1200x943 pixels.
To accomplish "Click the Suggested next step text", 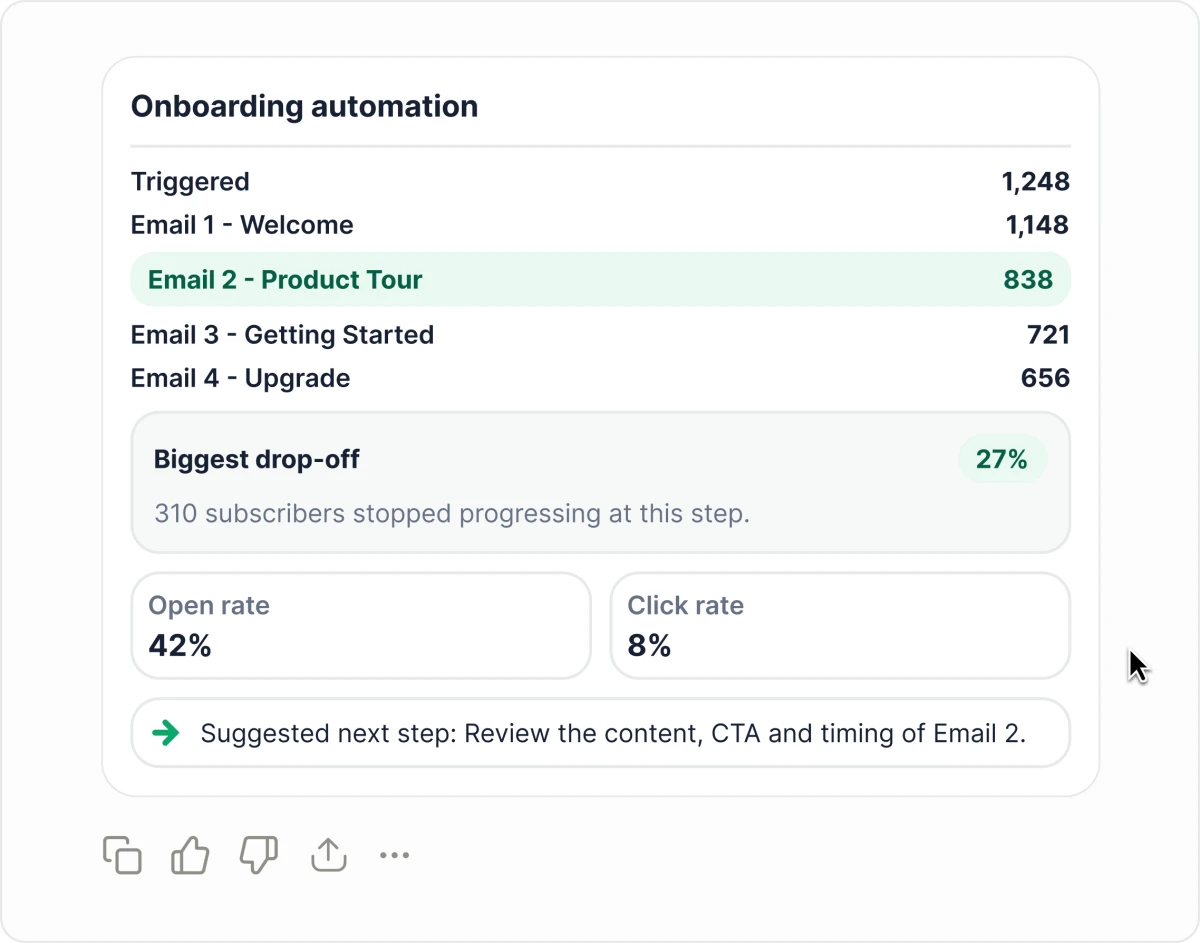I will [x=613, y=733].
